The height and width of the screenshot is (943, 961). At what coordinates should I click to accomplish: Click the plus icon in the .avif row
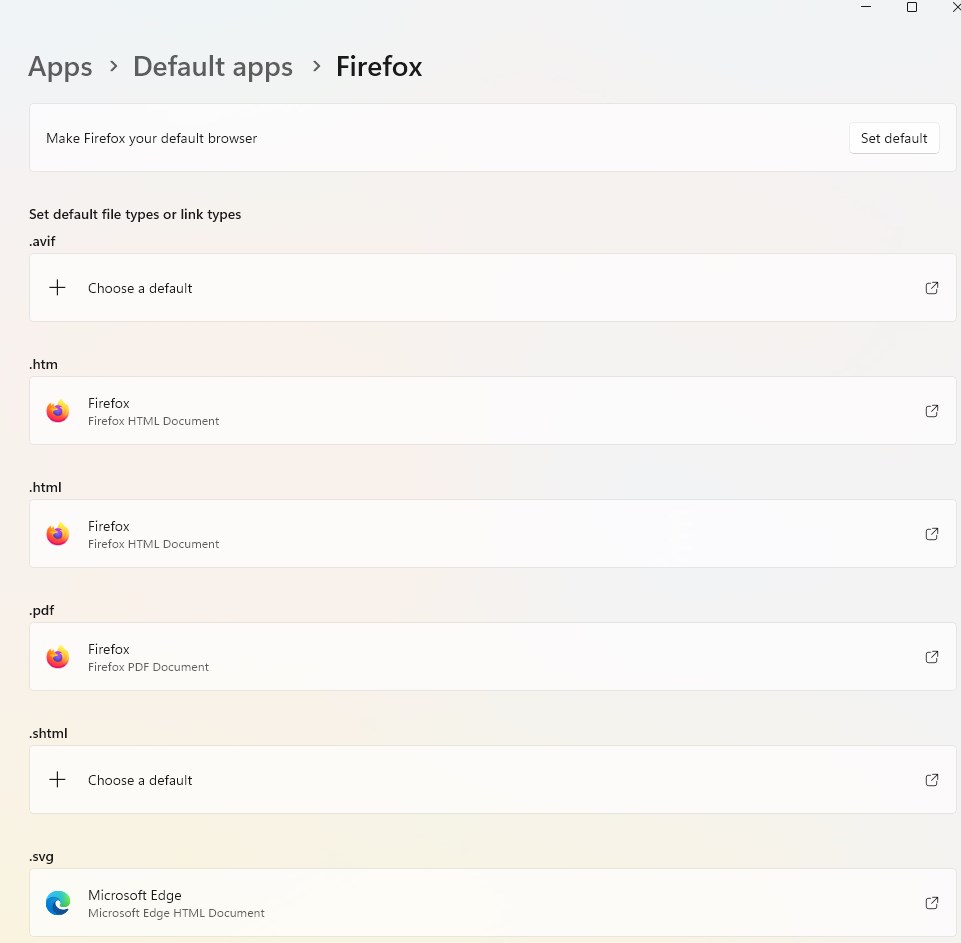tap(58, 288)
